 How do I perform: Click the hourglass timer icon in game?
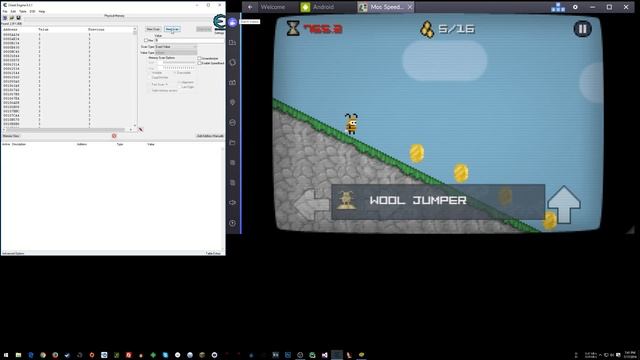pyautogui.click(x=293, y=28)
